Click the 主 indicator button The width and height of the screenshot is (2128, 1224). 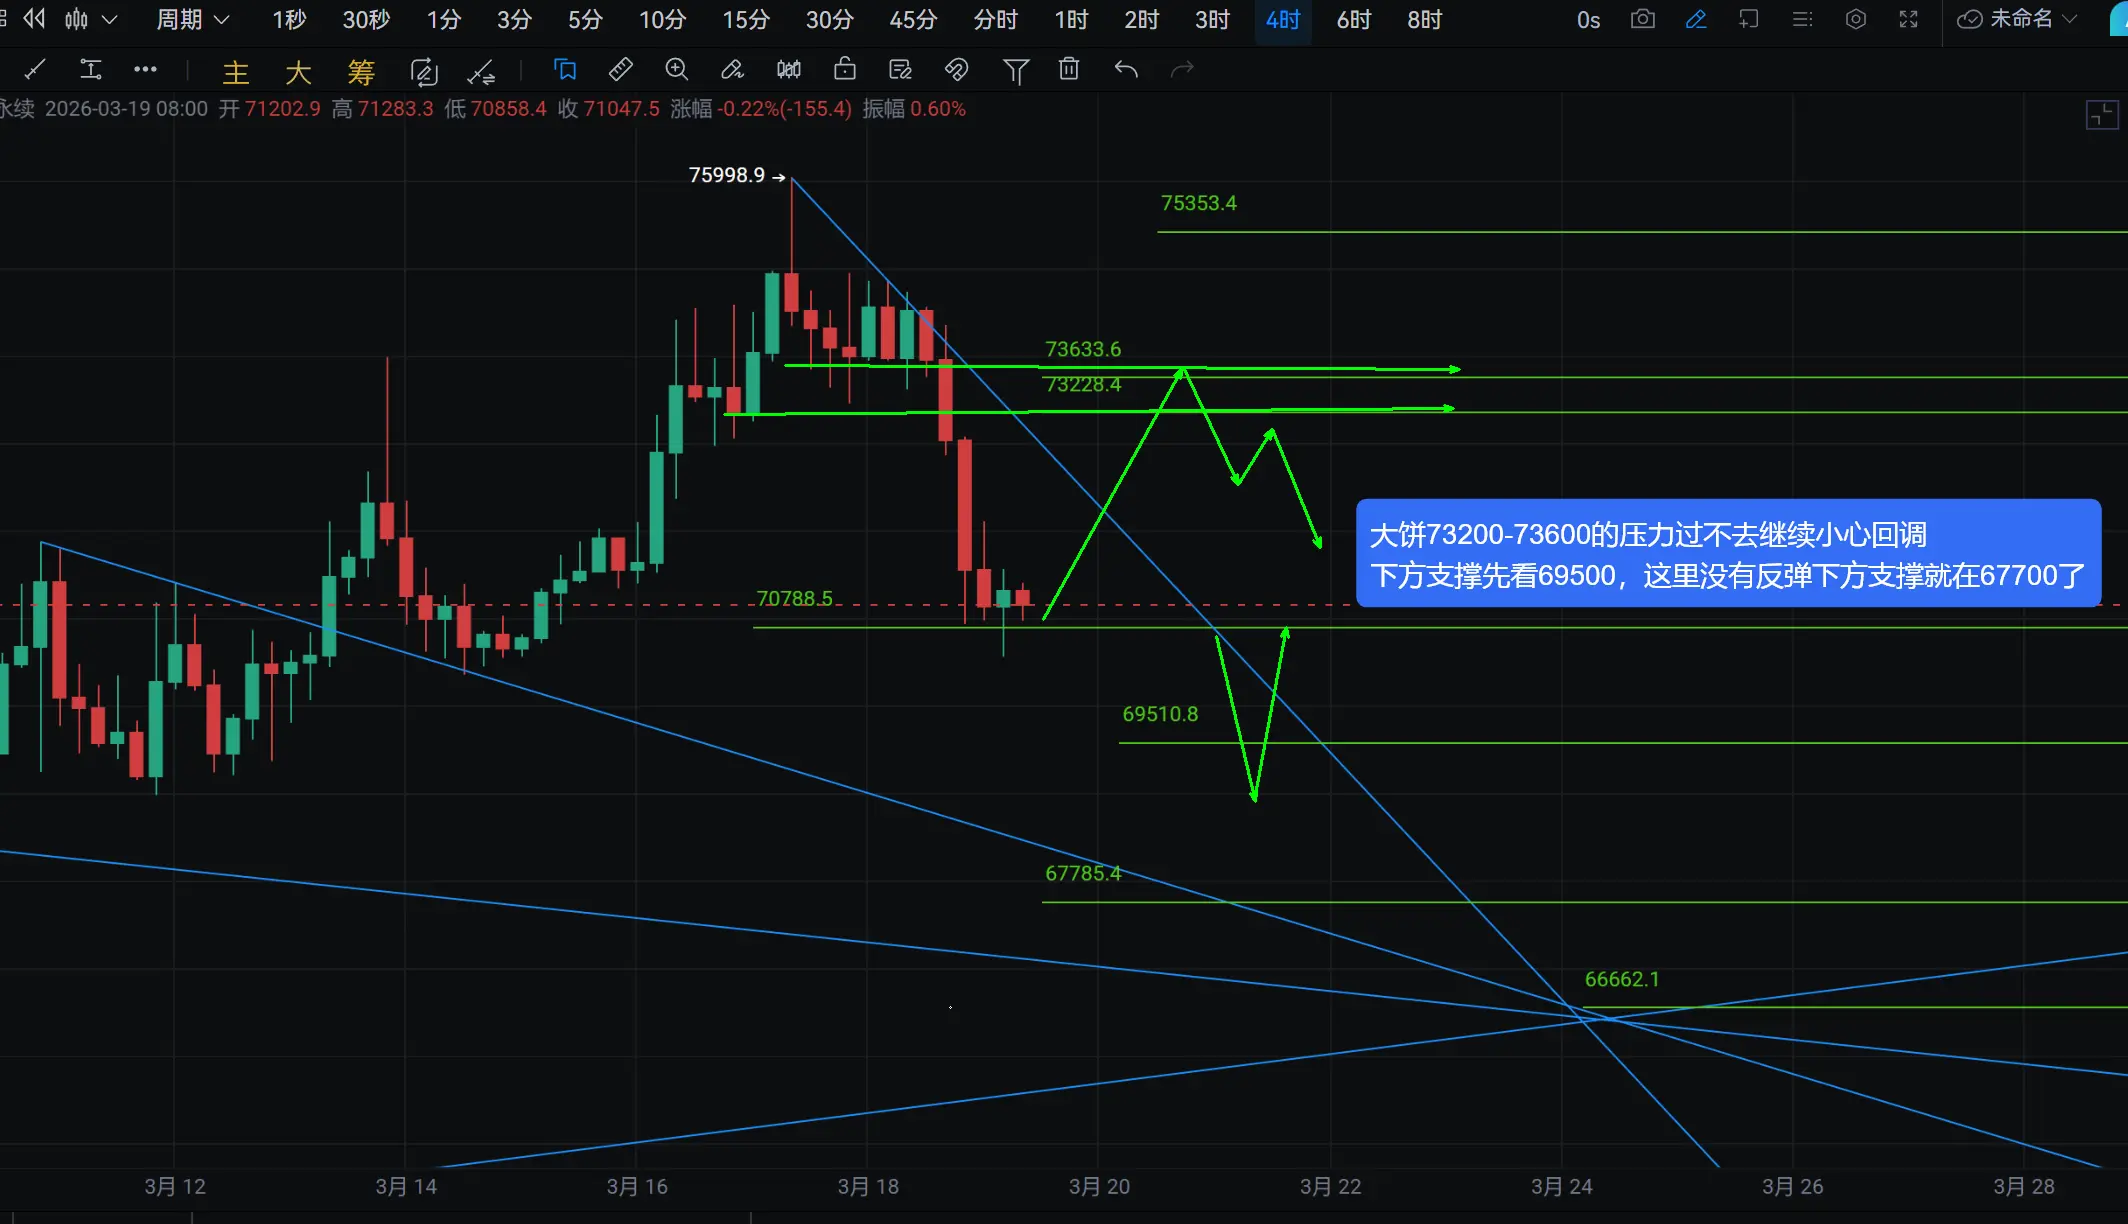click(x=236, y=71)
